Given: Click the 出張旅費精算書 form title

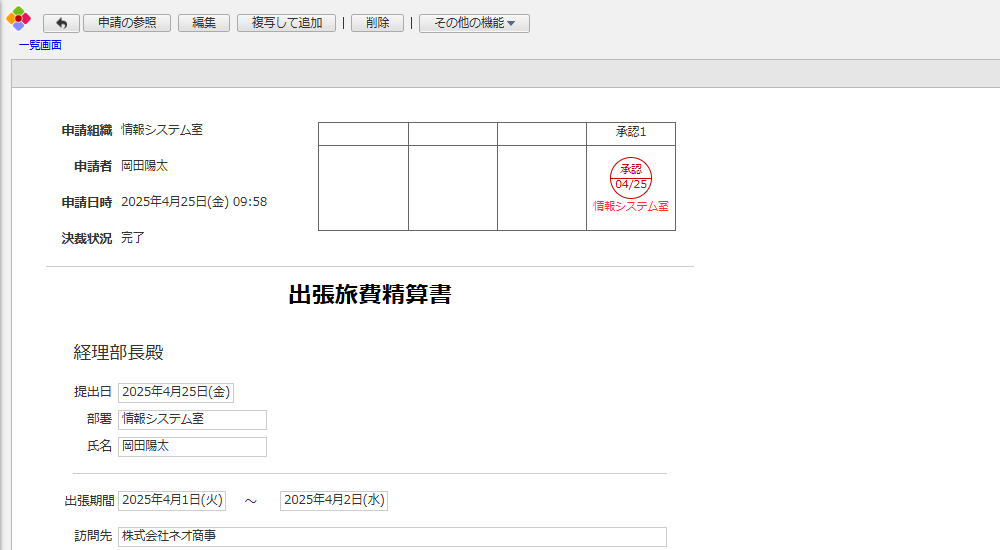Looking at the screenshot, I should pyautogui.click(x=369, y=295).
